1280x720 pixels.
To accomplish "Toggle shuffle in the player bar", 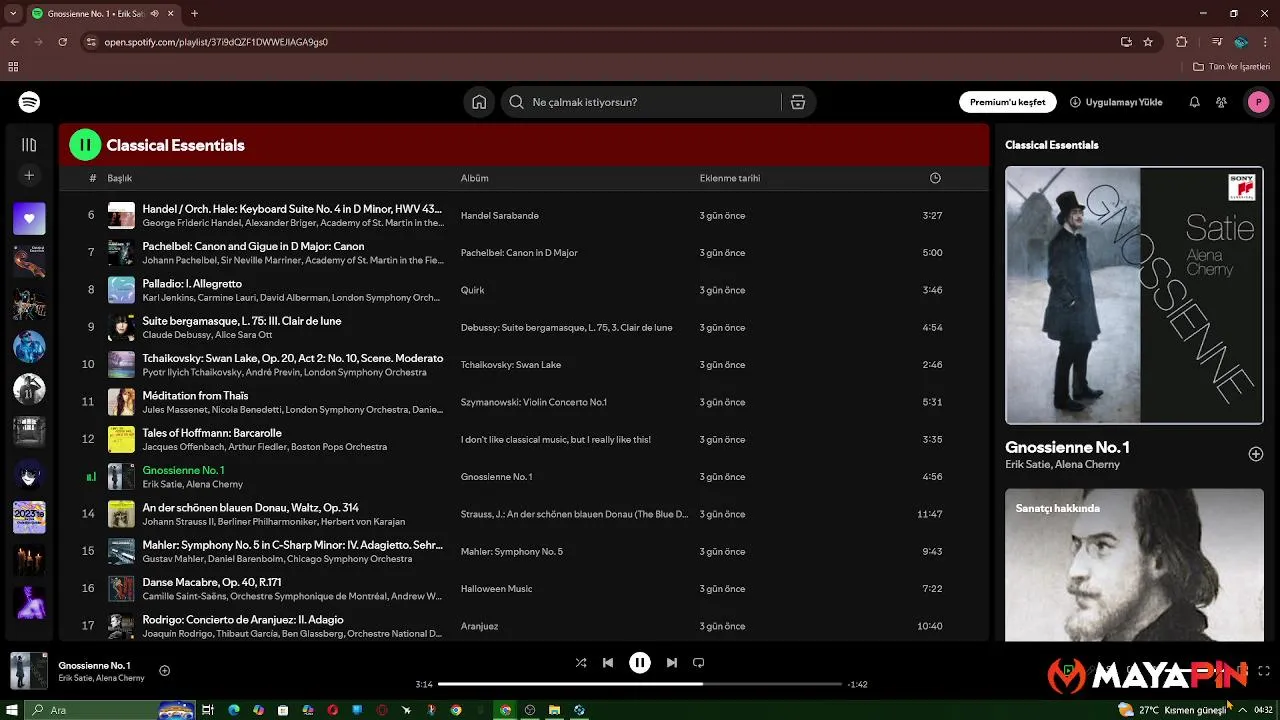I will click(581, 662).
